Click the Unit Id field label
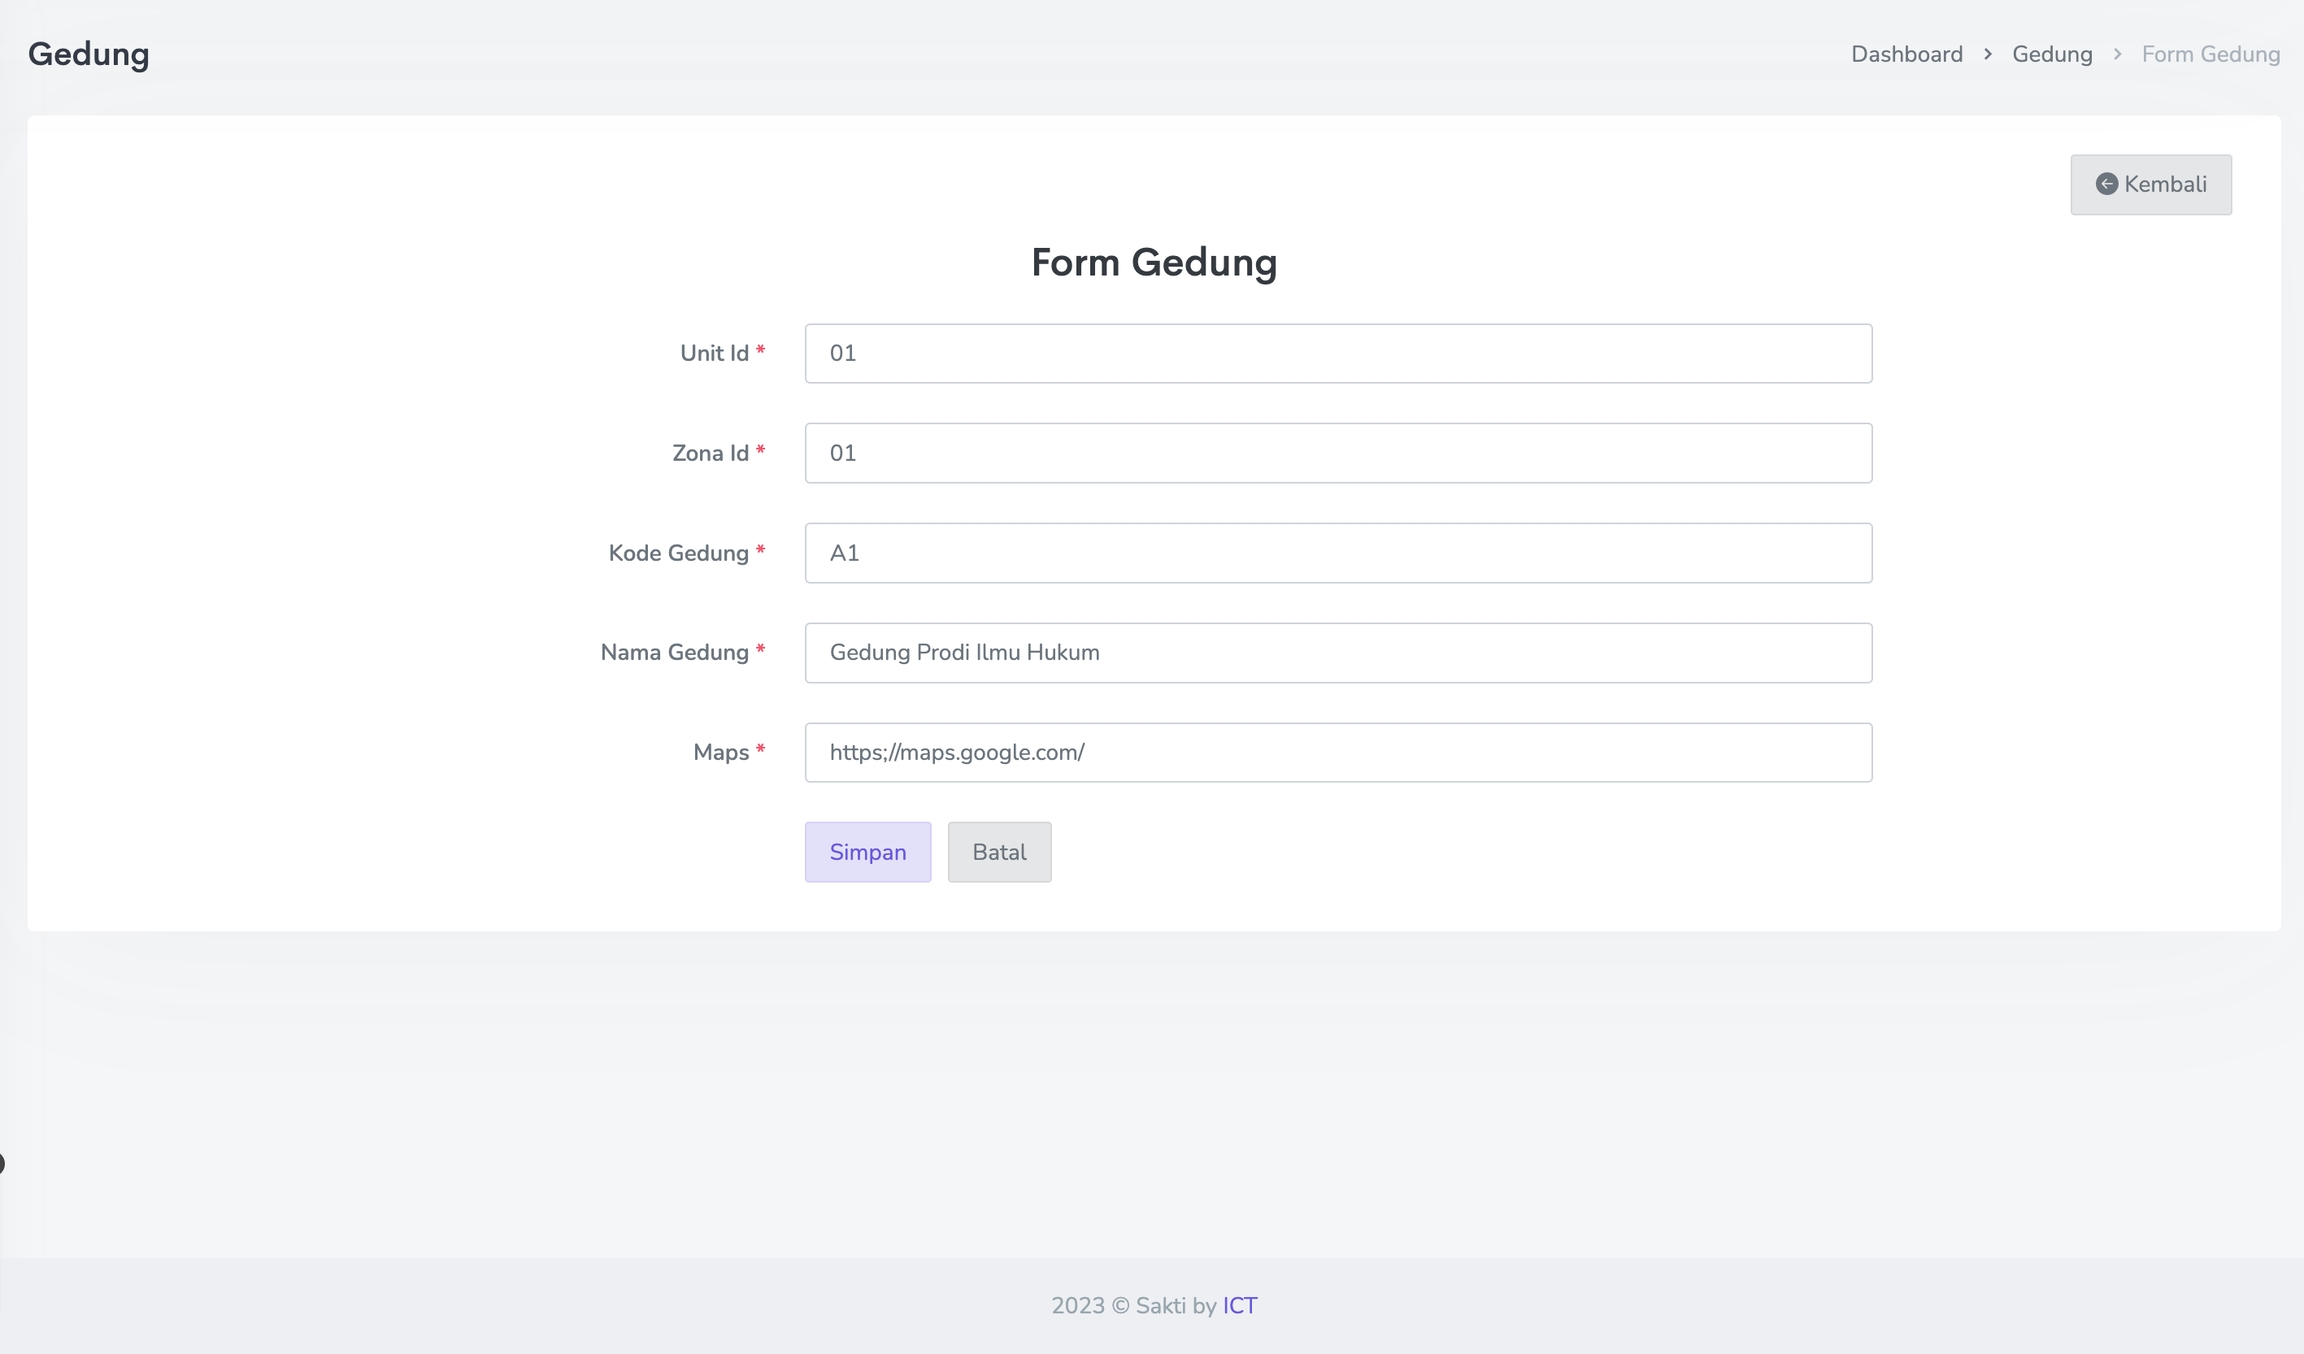The image size is (2304, 1354). pos(714,353)
